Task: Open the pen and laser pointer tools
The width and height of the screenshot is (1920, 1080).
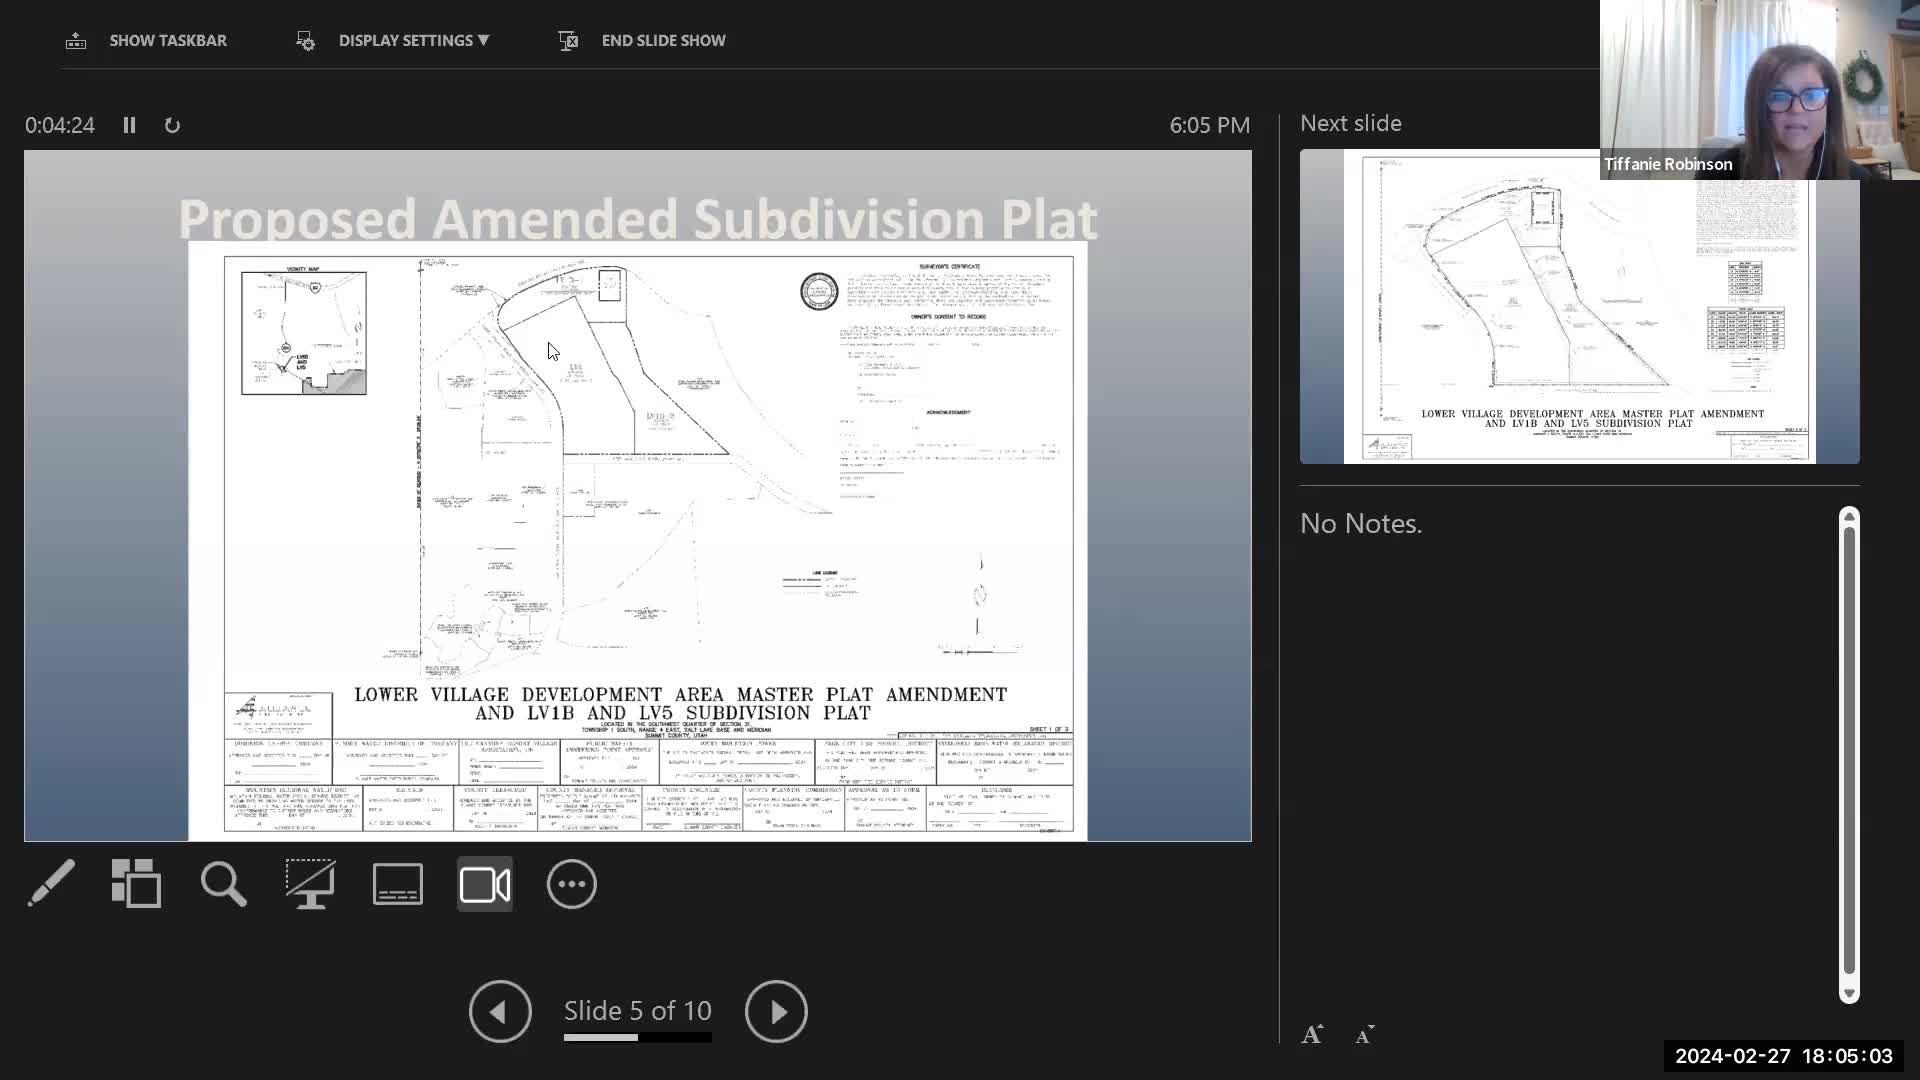Action: 50,884
